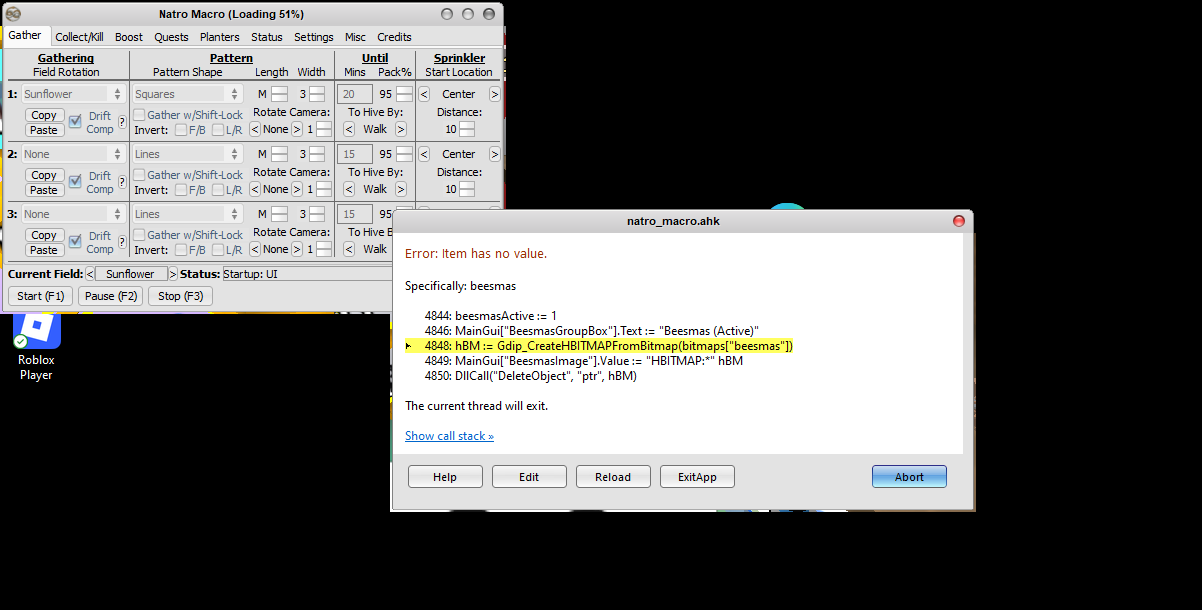Cycle To Hive By past Walk
The height and width of the screenshot is (610, 1202).
pos(400,128)
